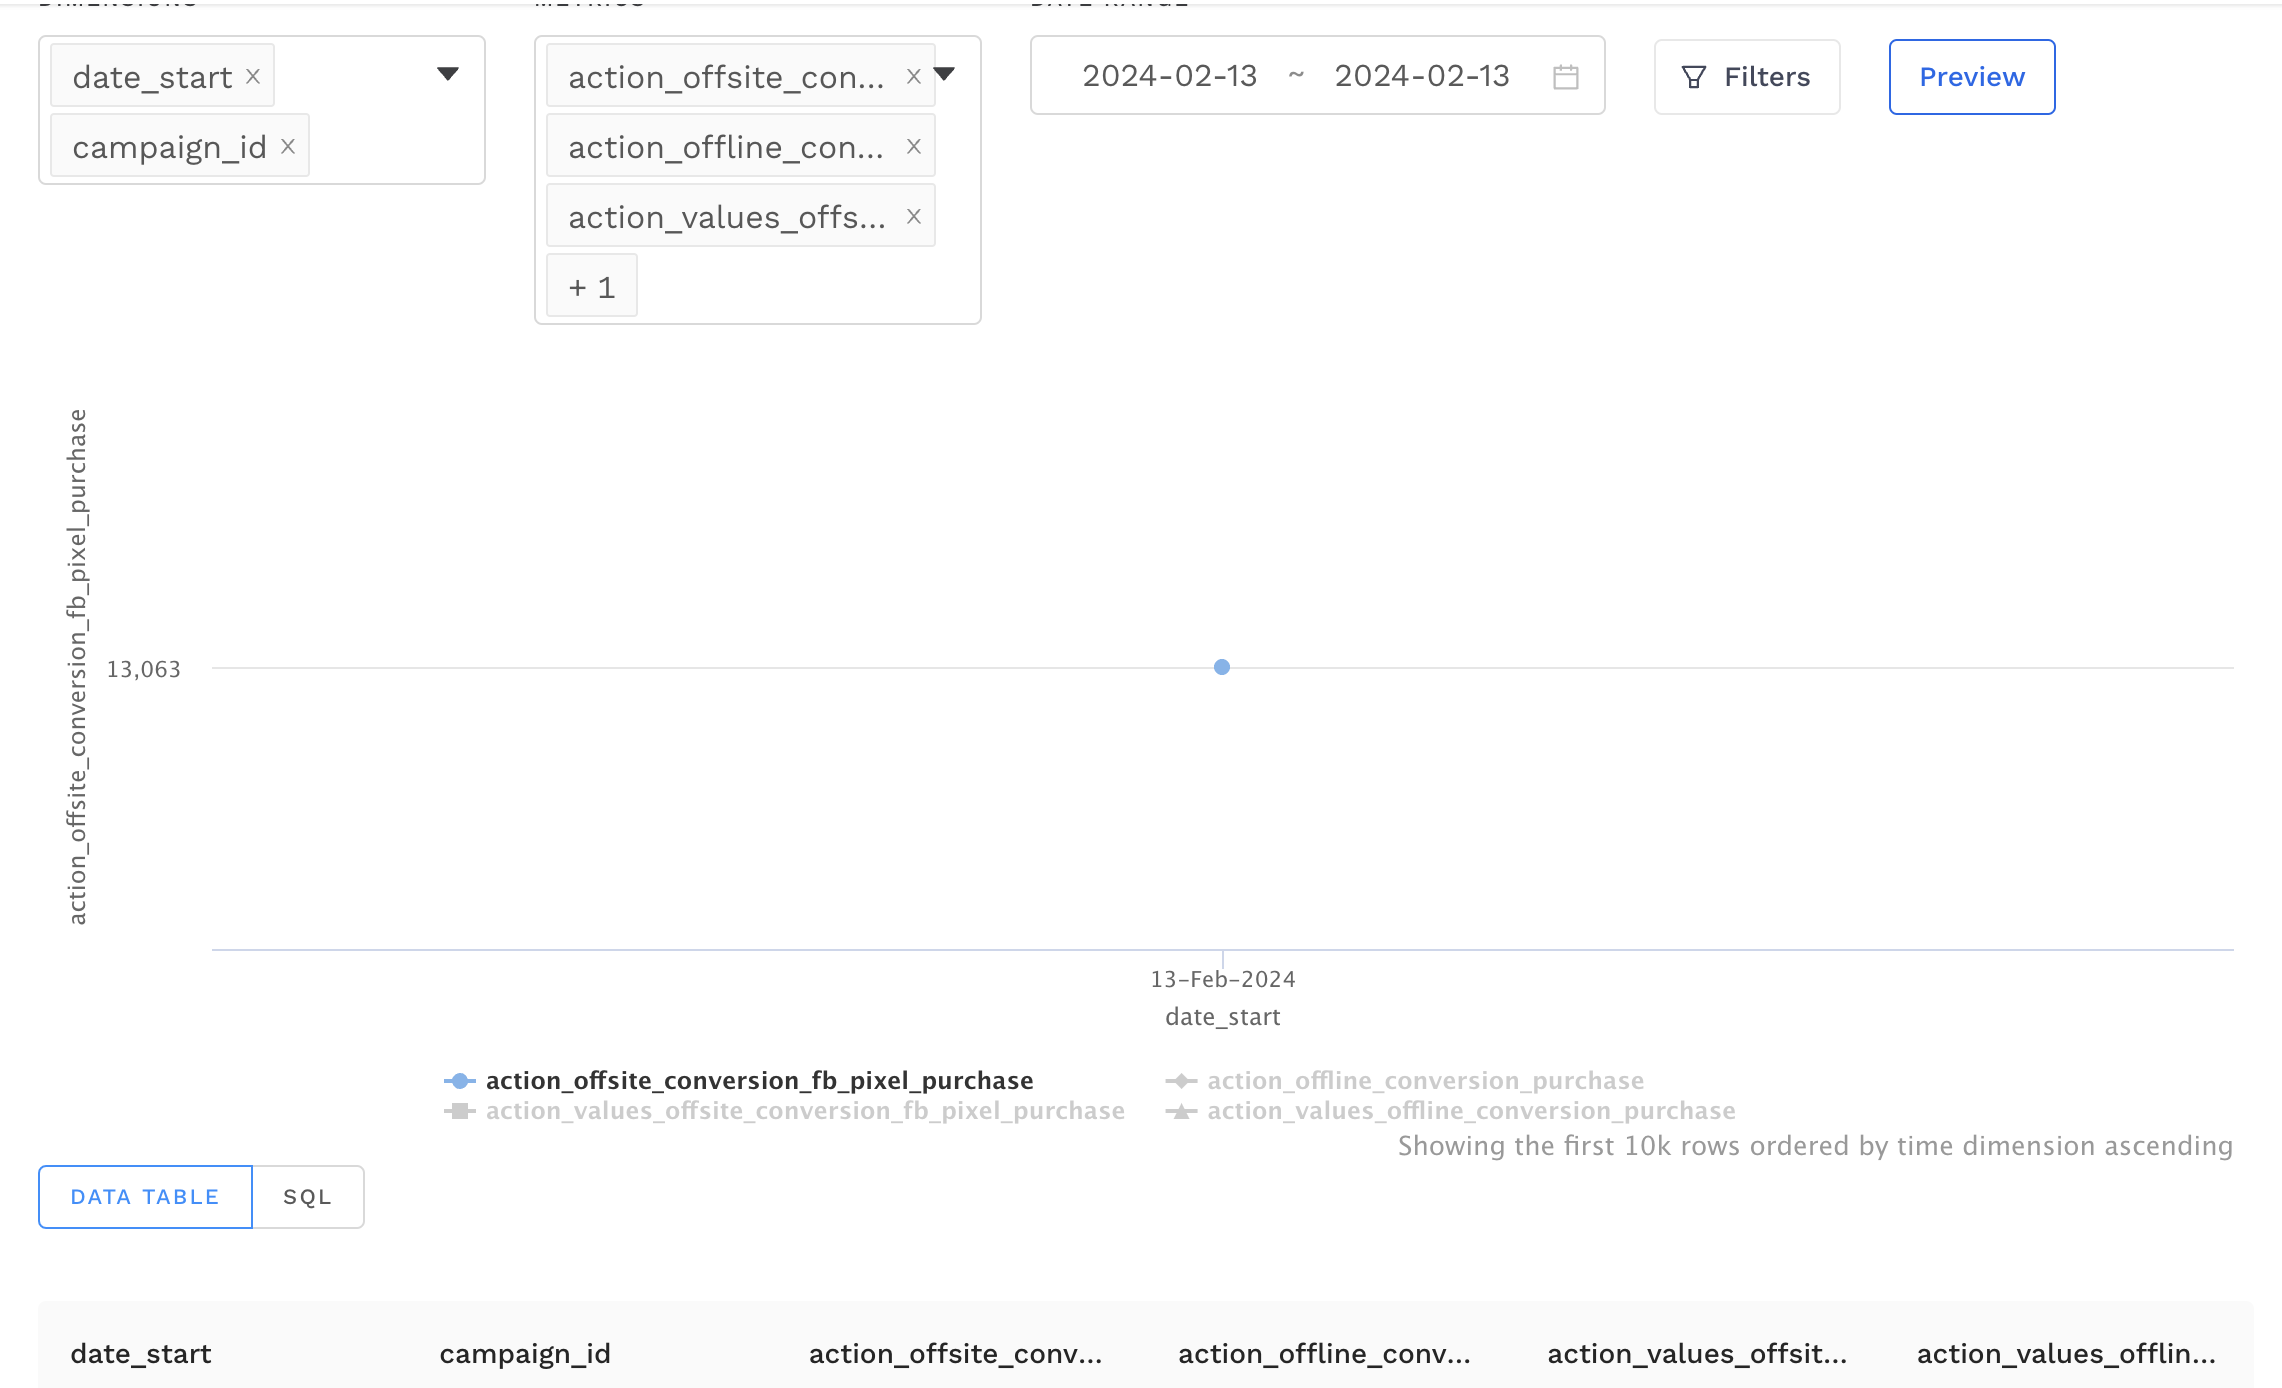
Task: Show the +1 hidden metric
Action: tap(592, 286)
